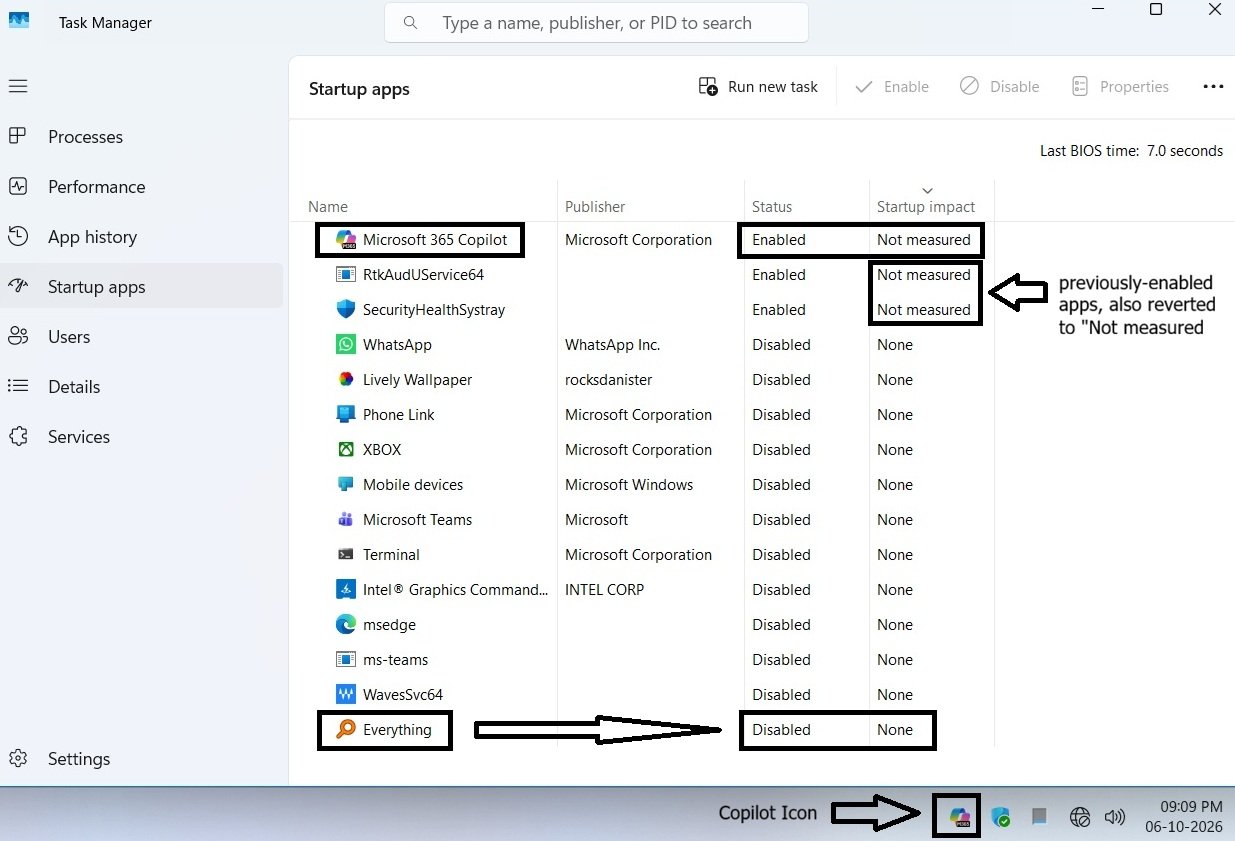
Task: Click the "msedge" name text
Action: (389, 625)
